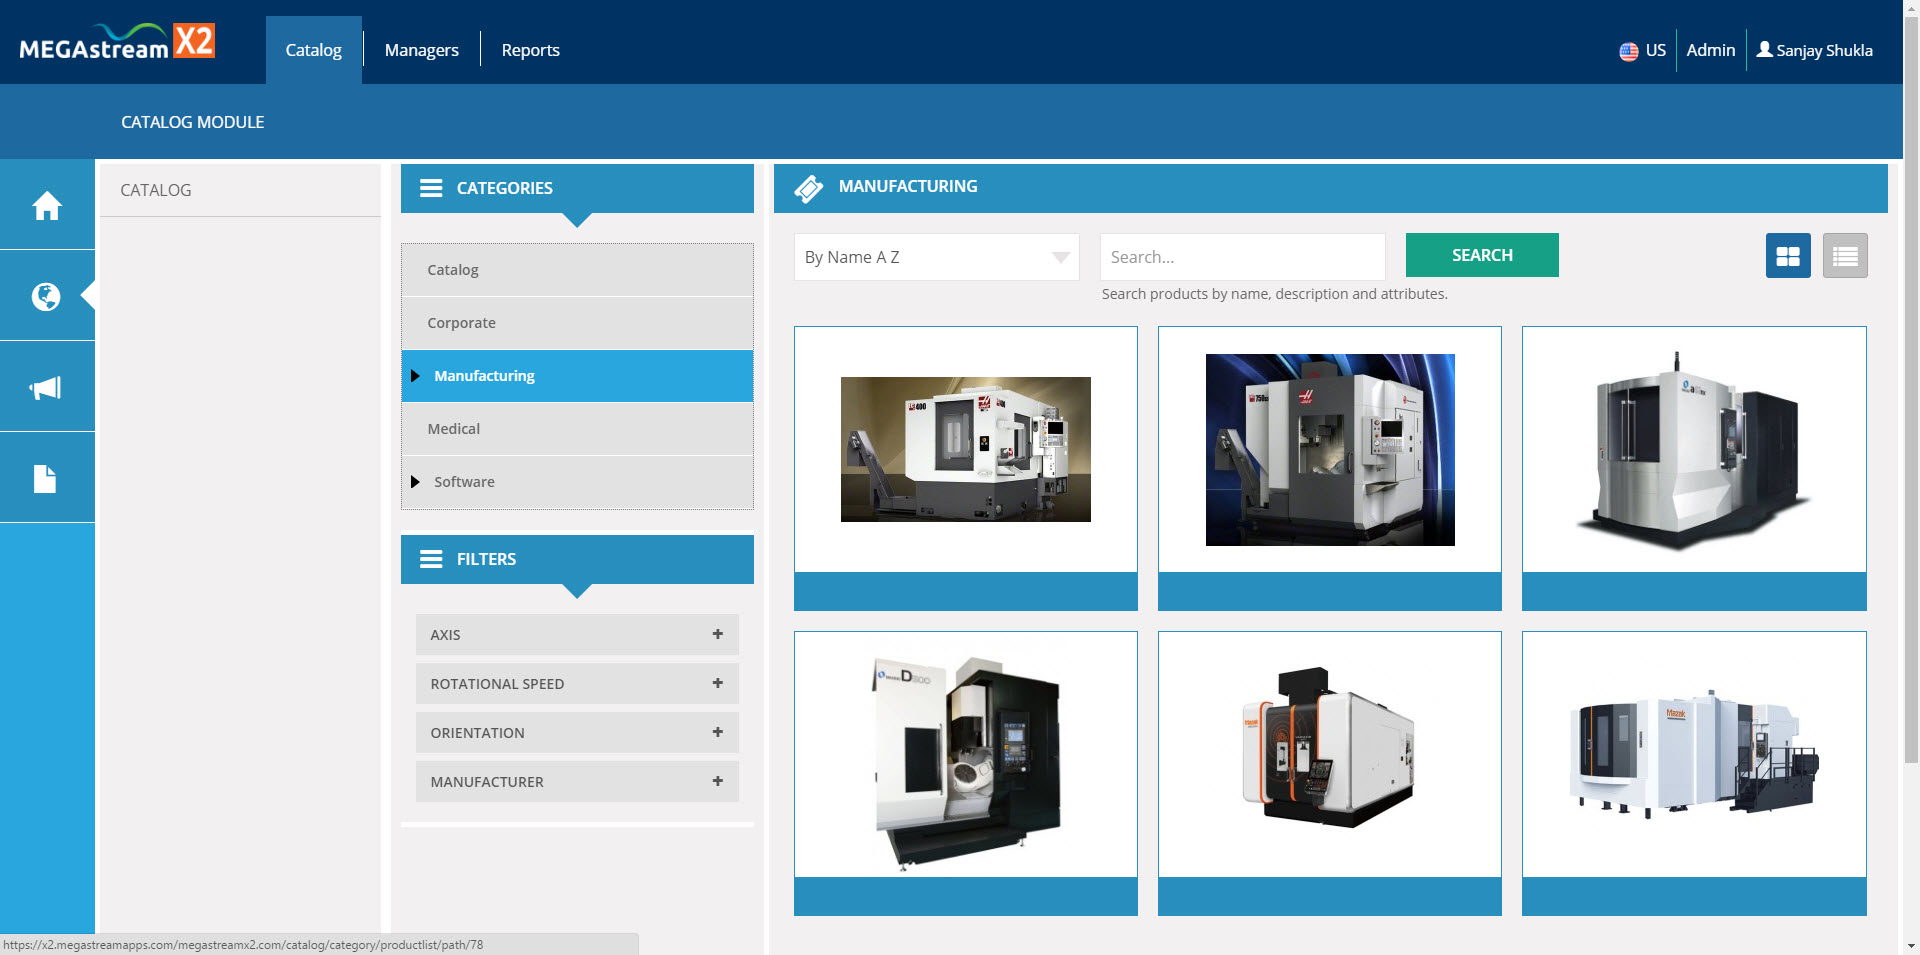Open the Catalog tab
The height and width of the screenshot is (955, 1920).
[314, 50]
